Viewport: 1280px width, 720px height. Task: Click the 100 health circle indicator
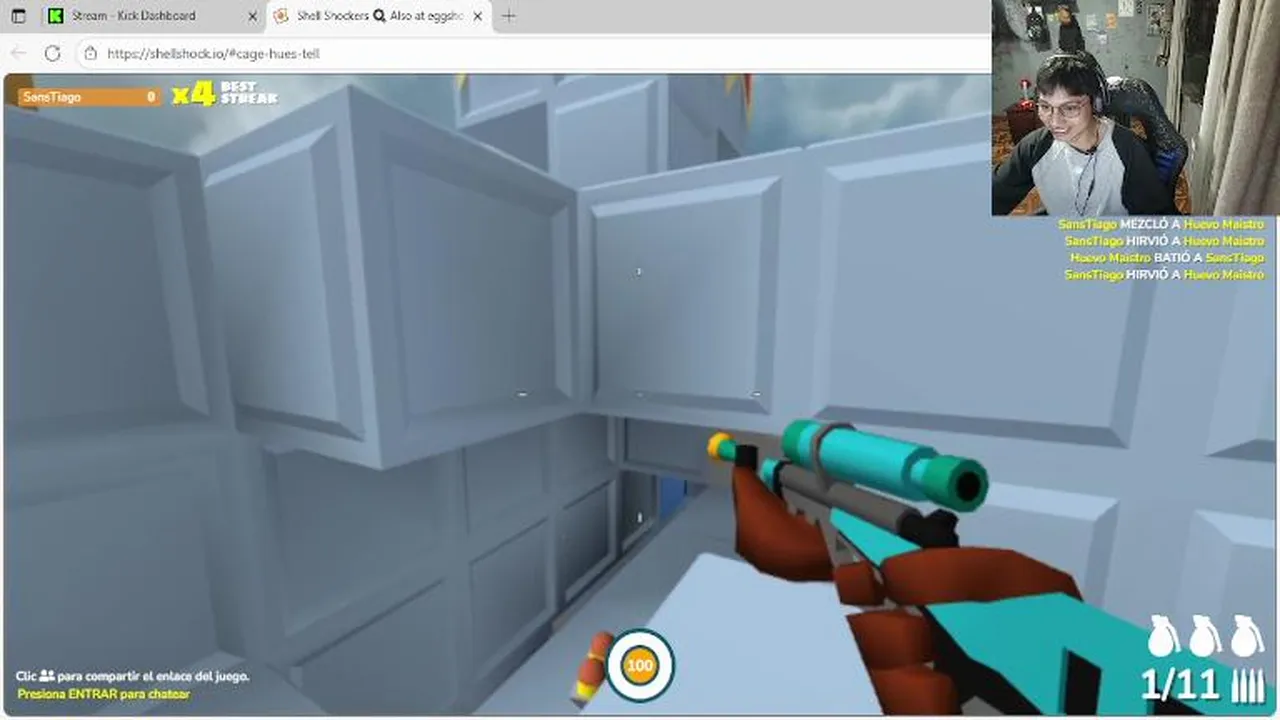pyautogui.click(x=640, y=665)
